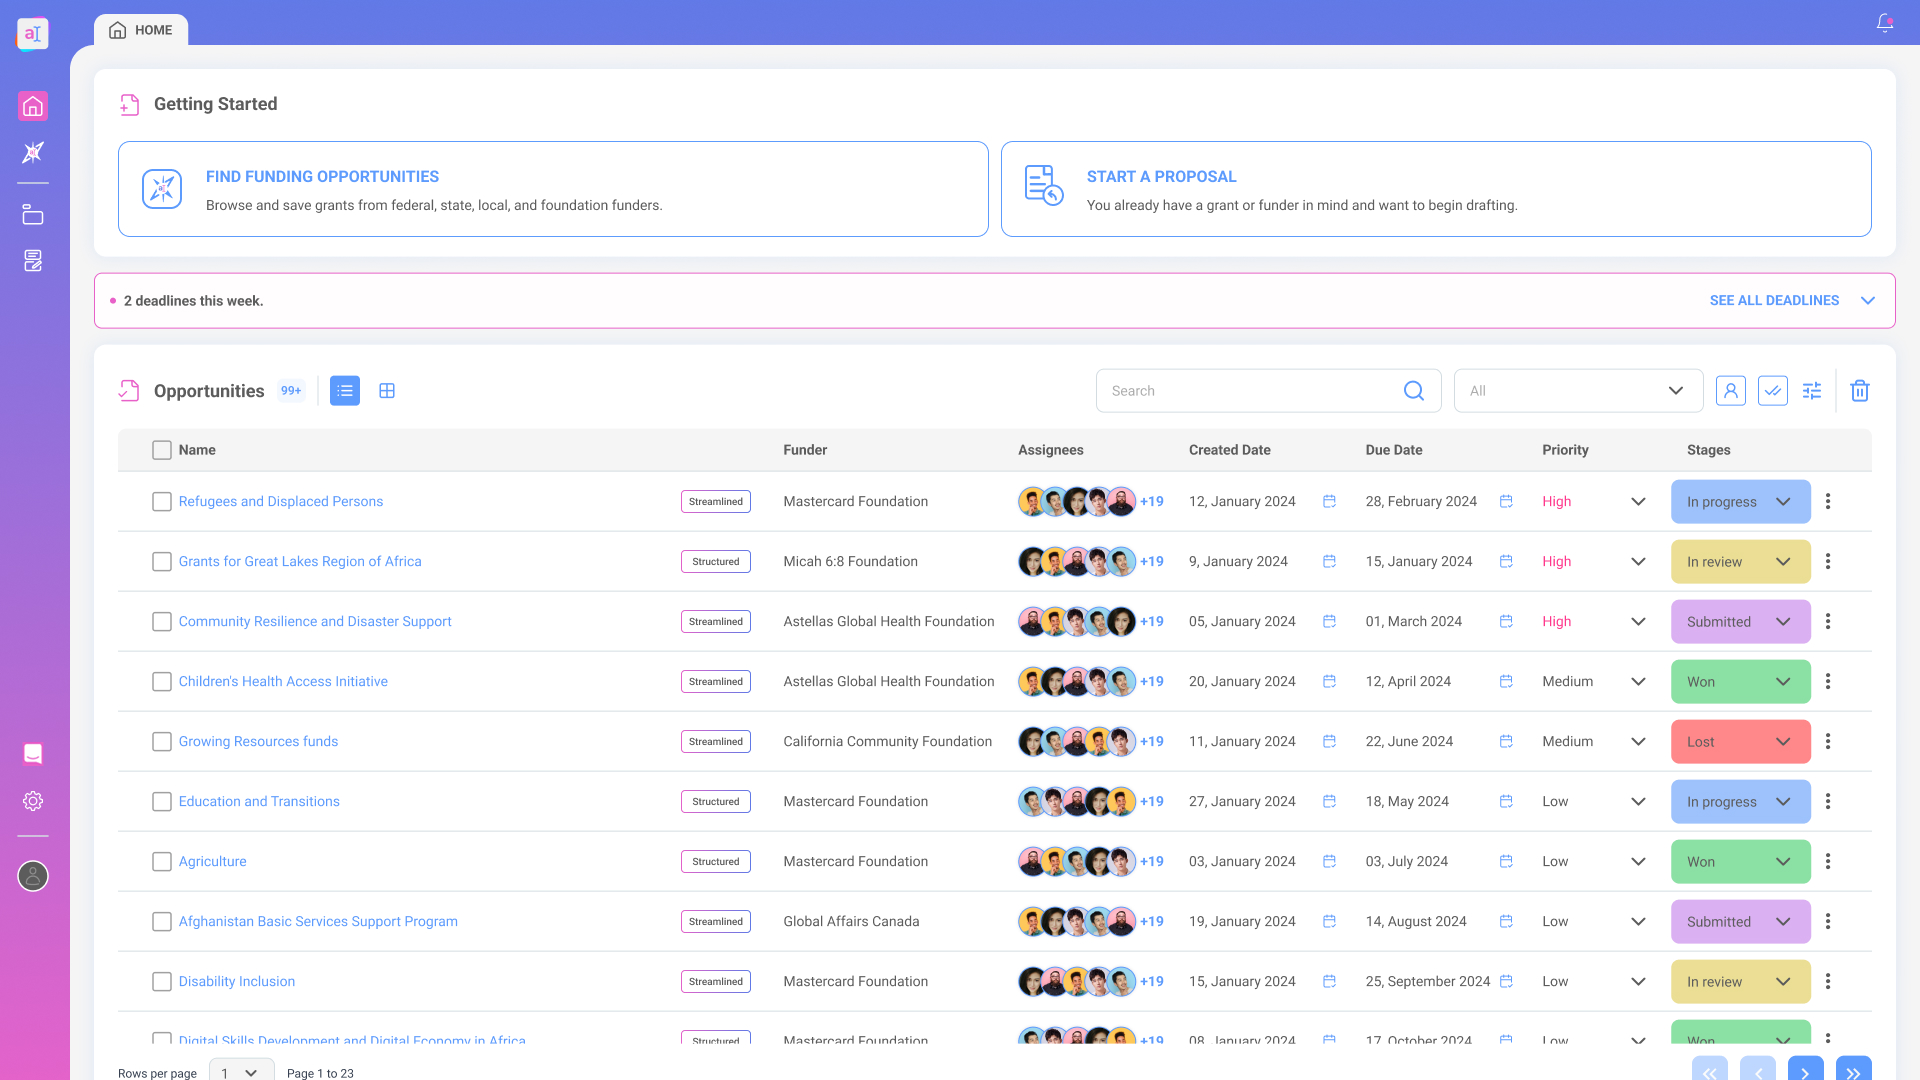This screenshot has height=1080, width=1920.
Task: Open due date calendar for Children's Health row
Action: click(x=1506, y=681)
